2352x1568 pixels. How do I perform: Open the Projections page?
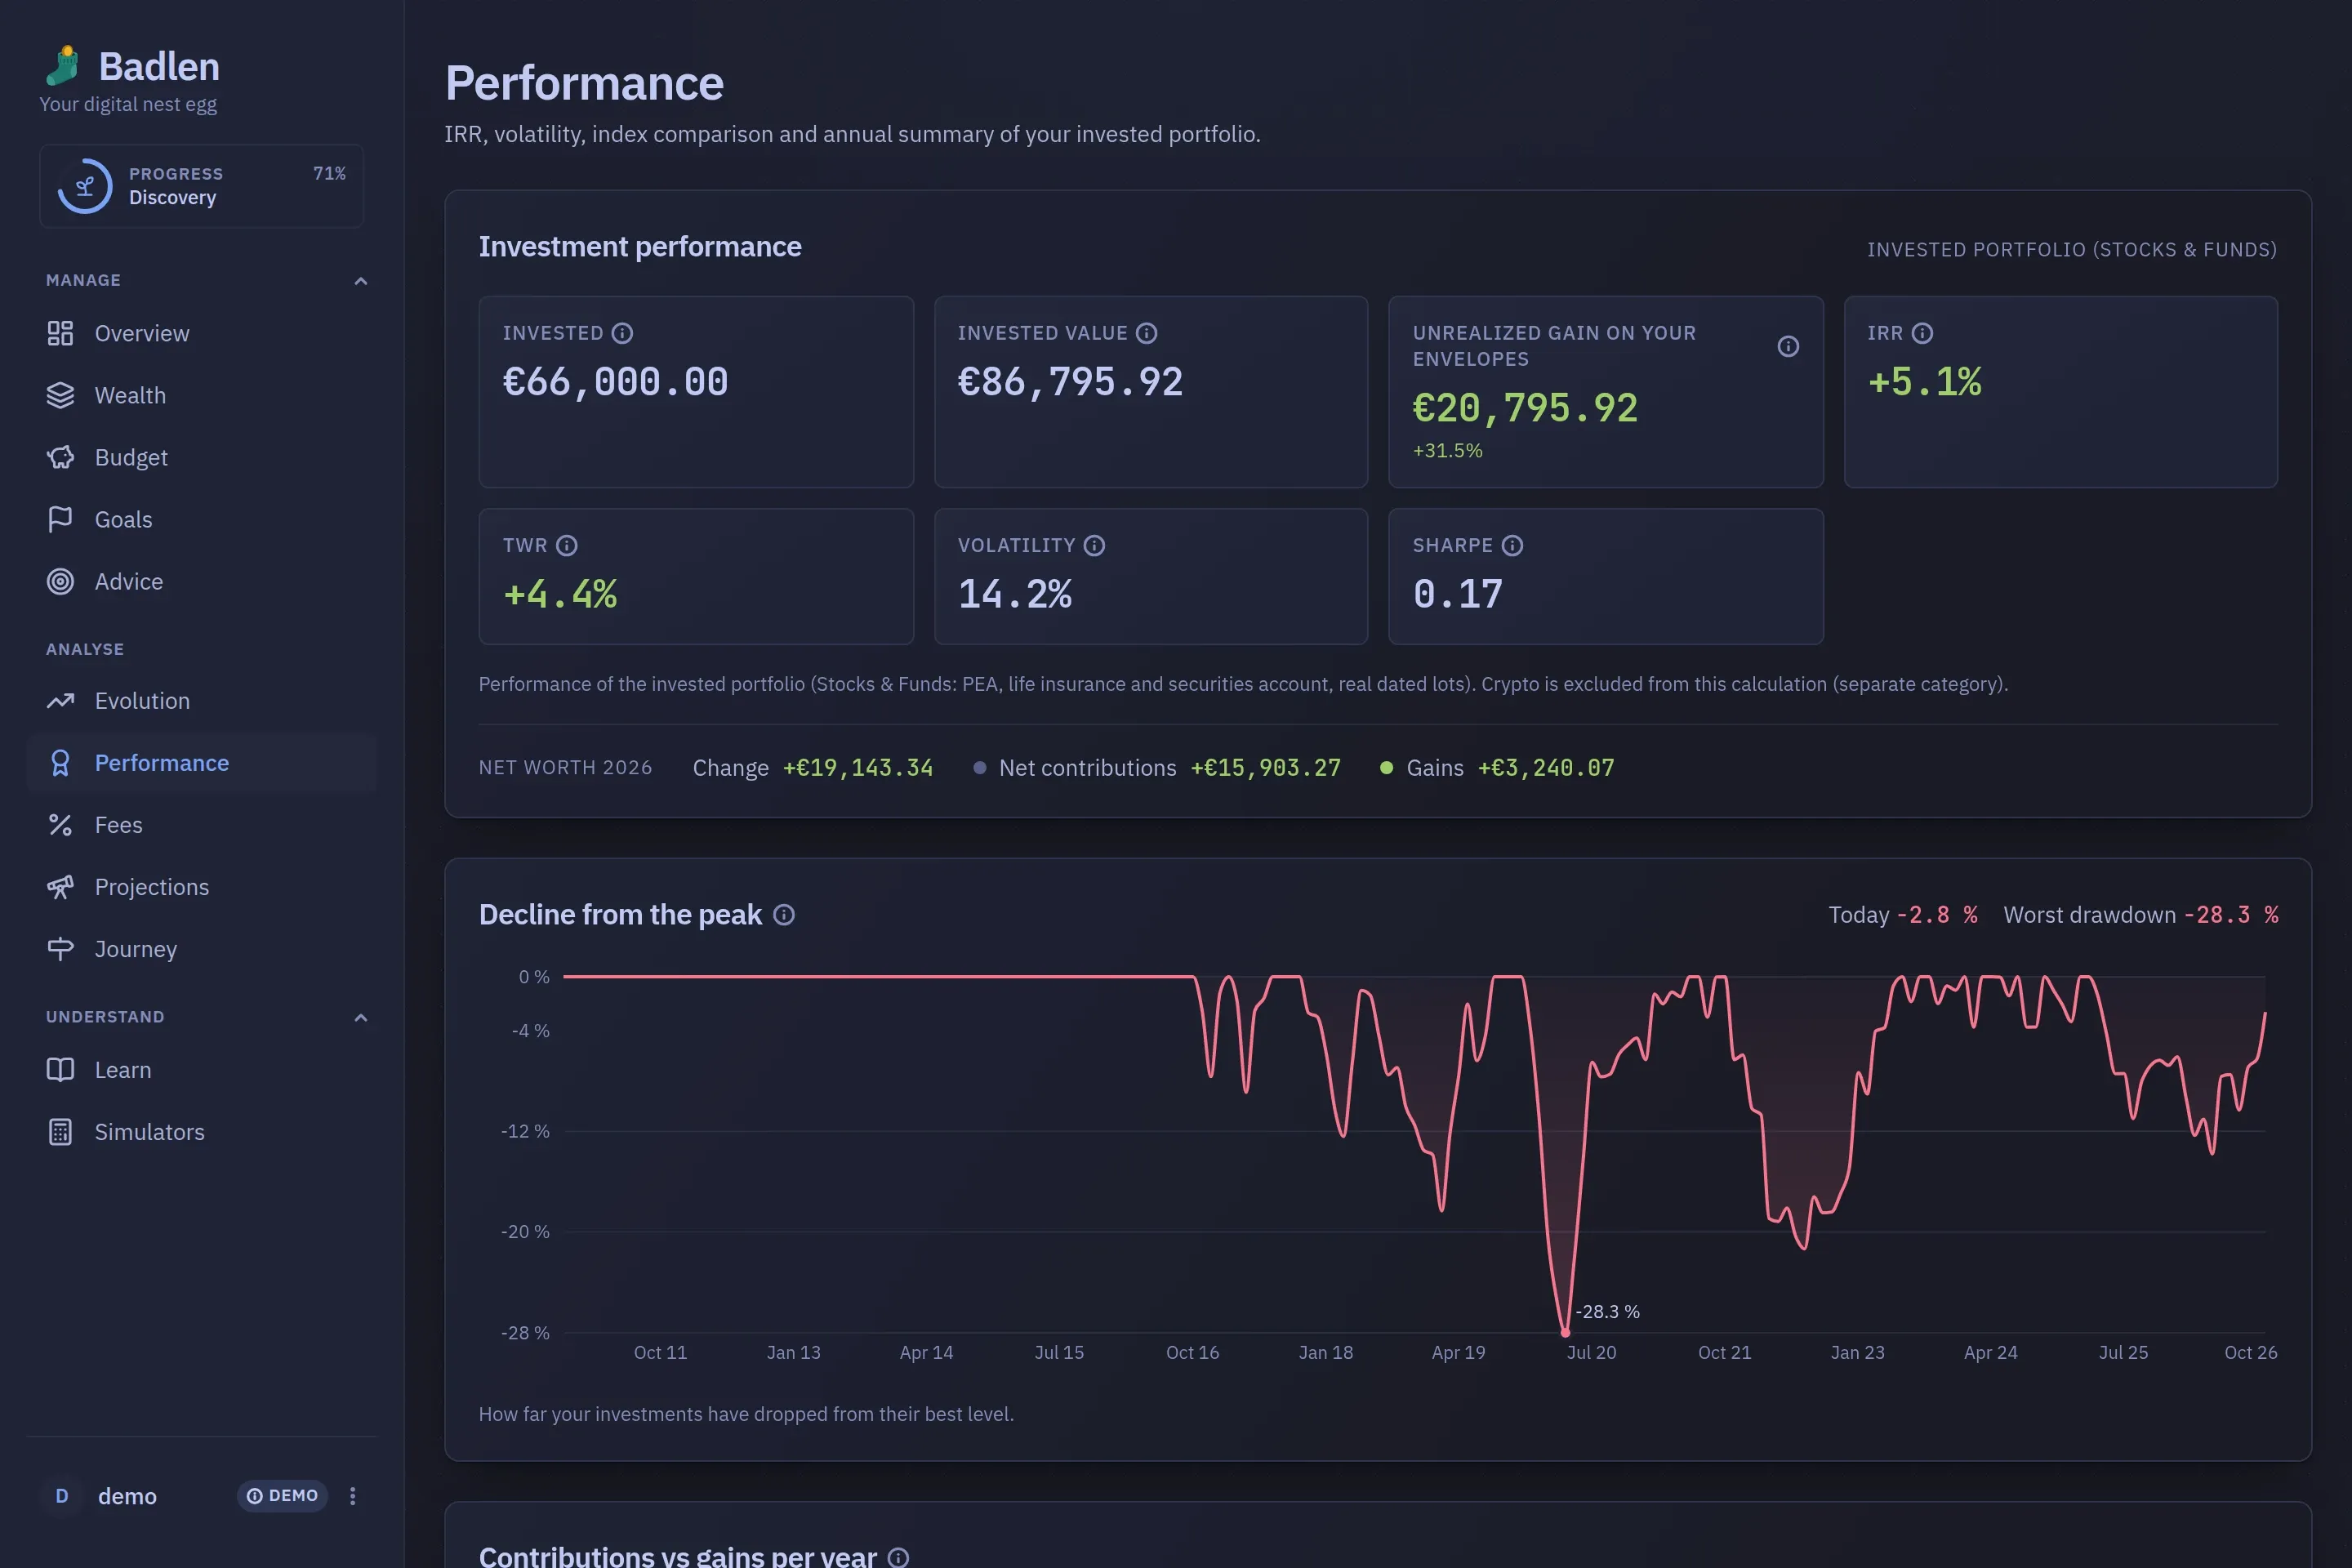(x=202, y=887)
